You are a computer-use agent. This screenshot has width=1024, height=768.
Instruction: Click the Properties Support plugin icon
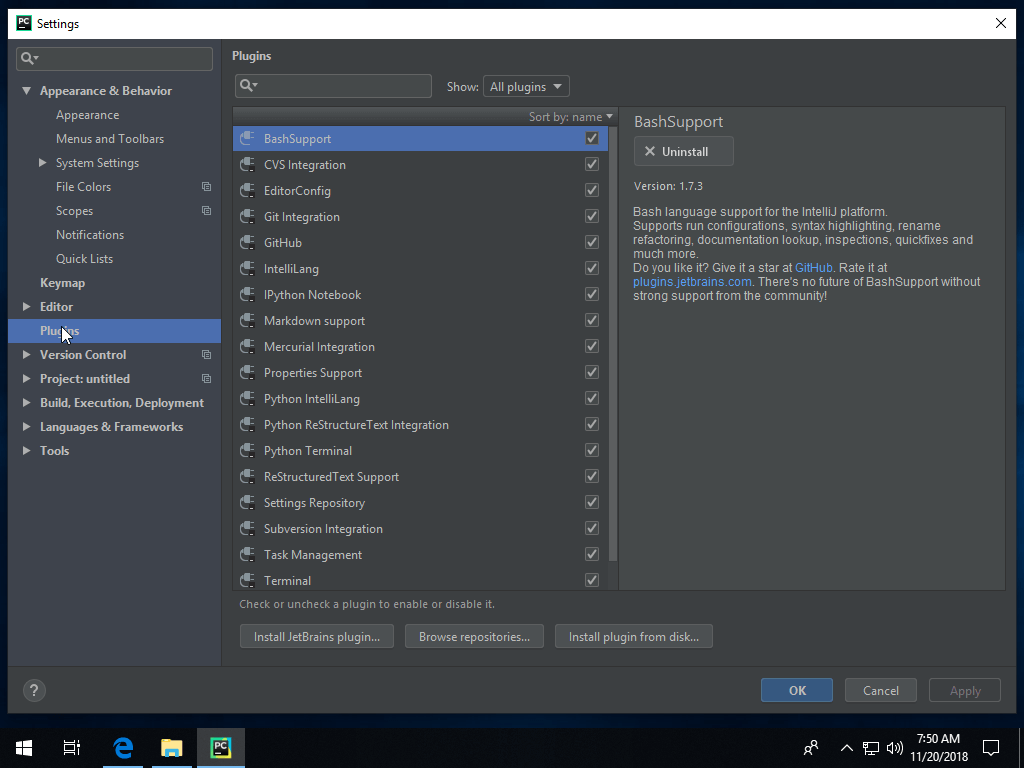248,373
